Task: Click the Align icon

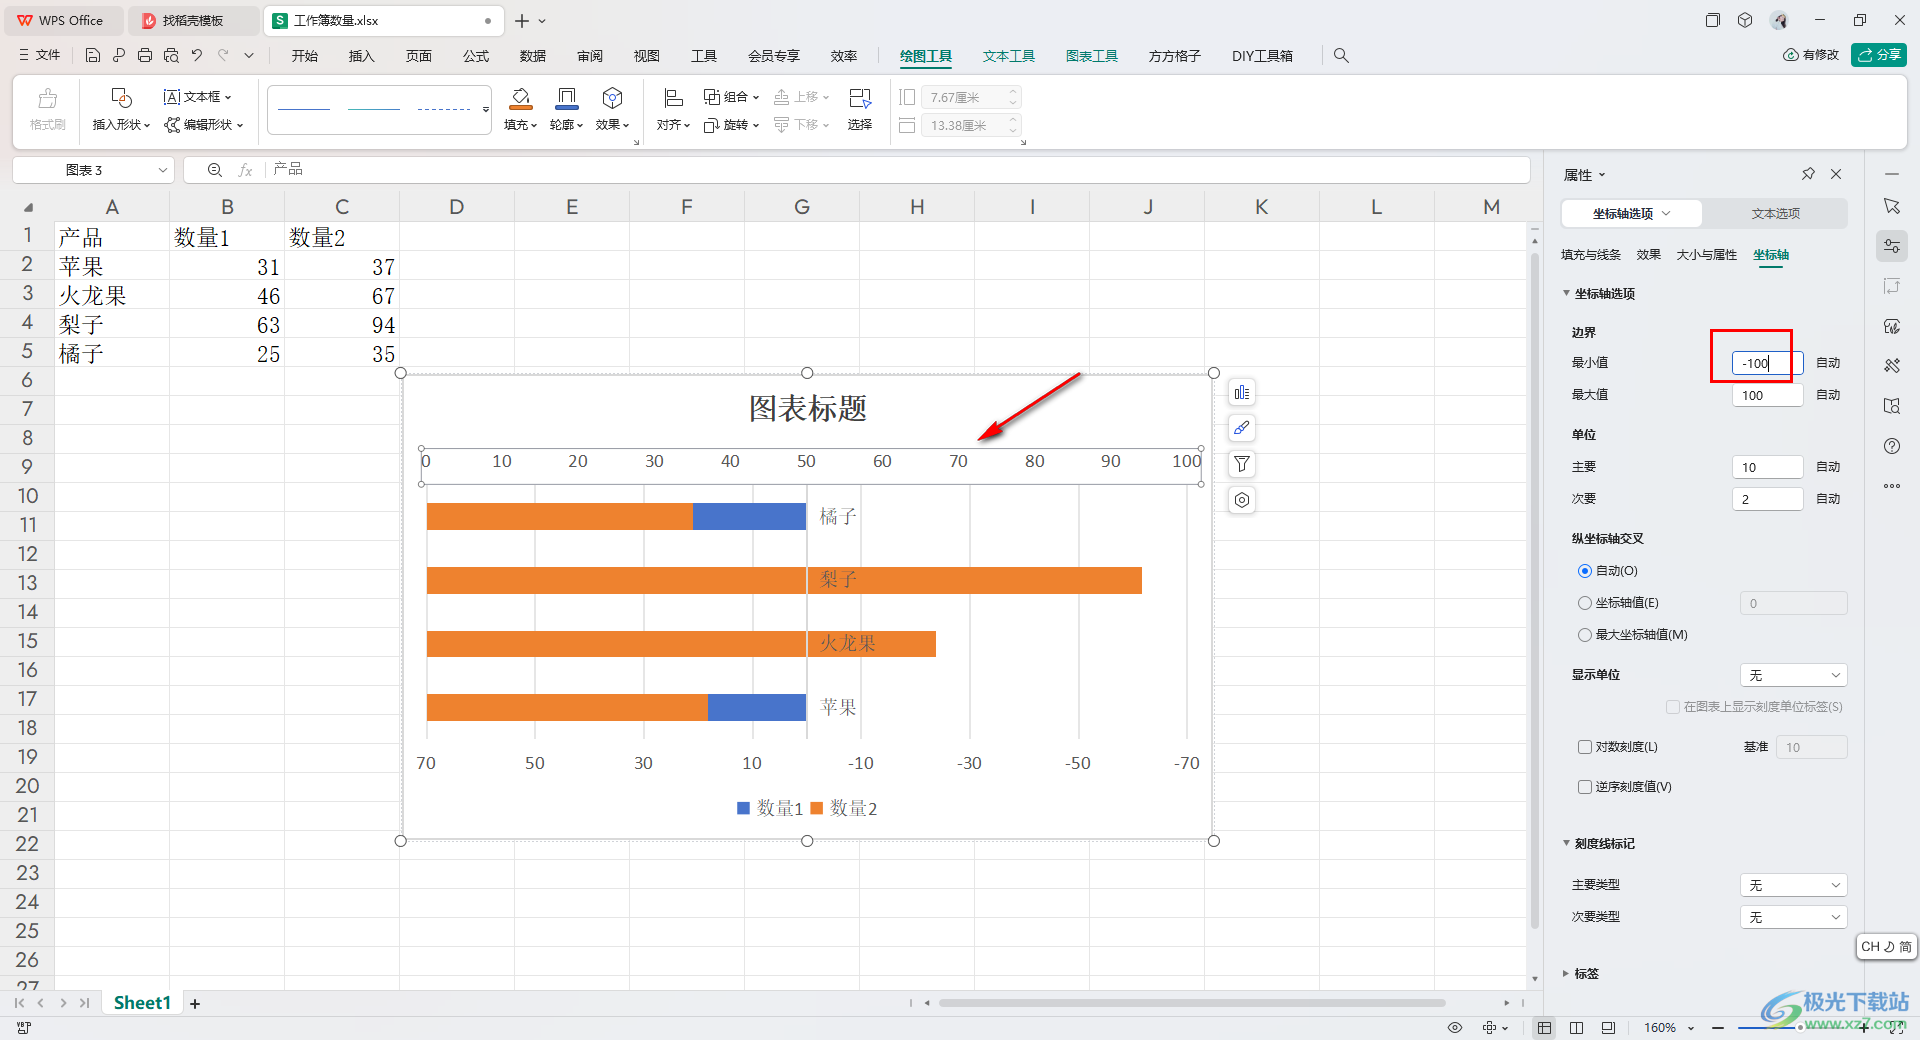Action: pyautogui.click(x=673, y=98)
